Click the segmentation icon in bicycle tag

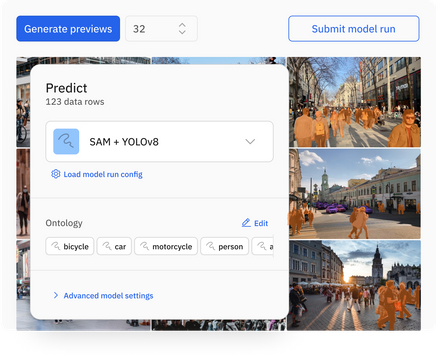click(x=55, y=246)
